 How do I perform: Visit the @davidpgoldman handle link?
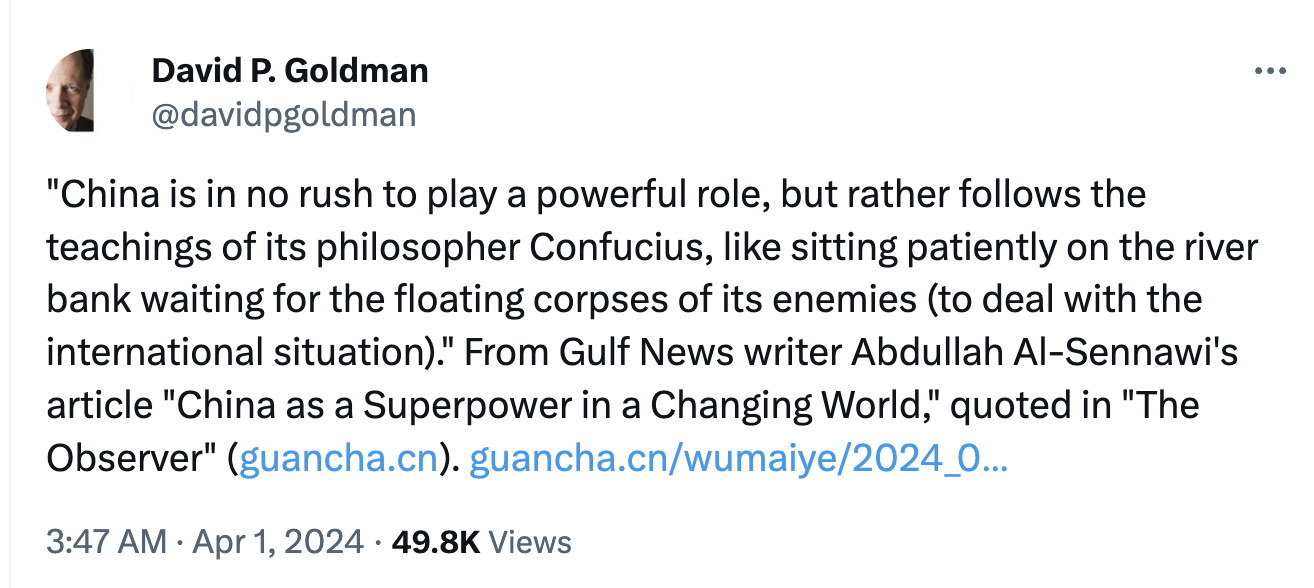[x=283, y=115]
